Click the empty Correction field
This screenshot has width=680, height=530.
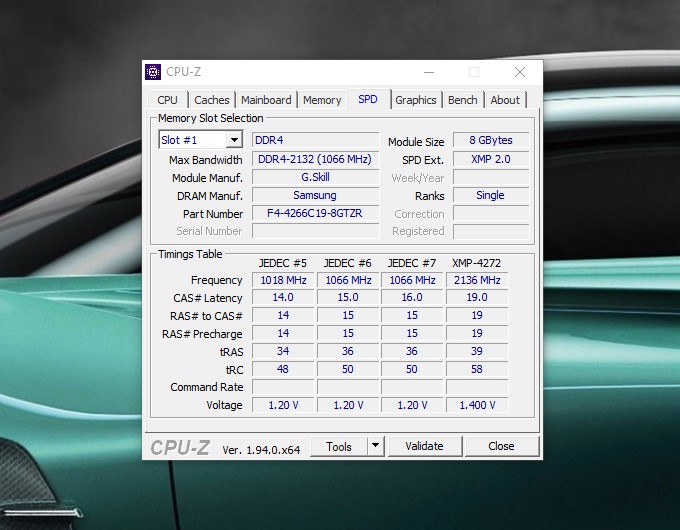click(491, 213)
